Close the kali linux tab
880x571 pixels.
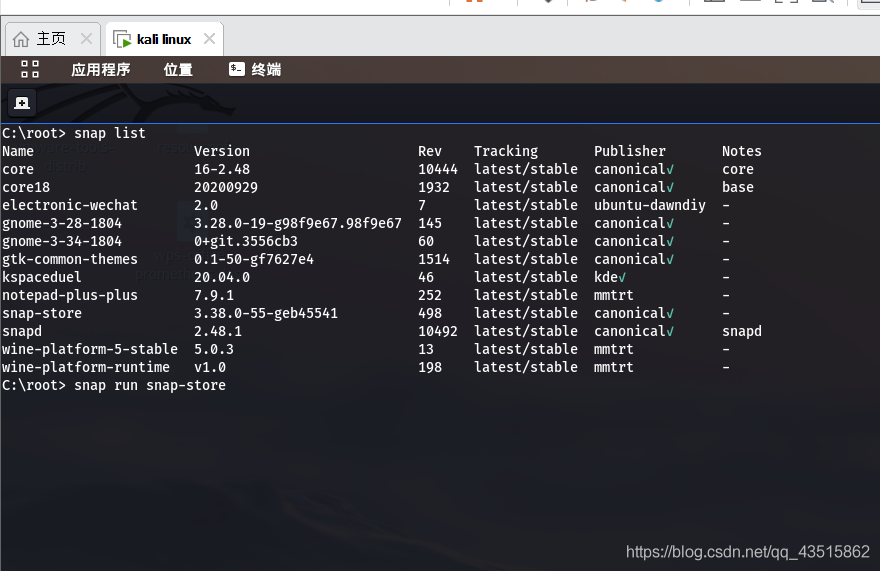[x=209, y=39]
